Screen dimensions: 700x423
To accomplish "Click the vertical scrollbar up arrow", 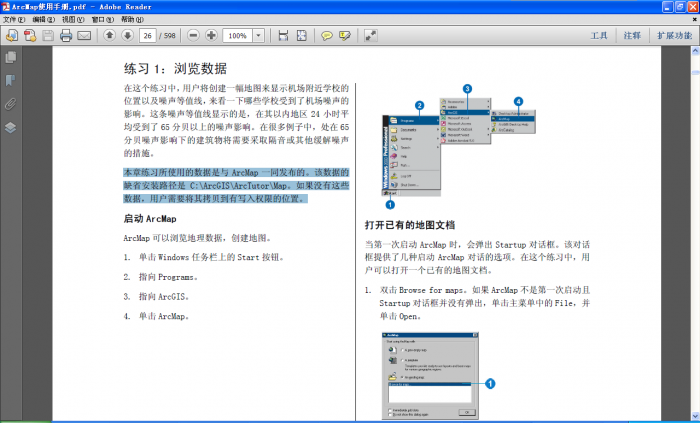I will 696,51.
